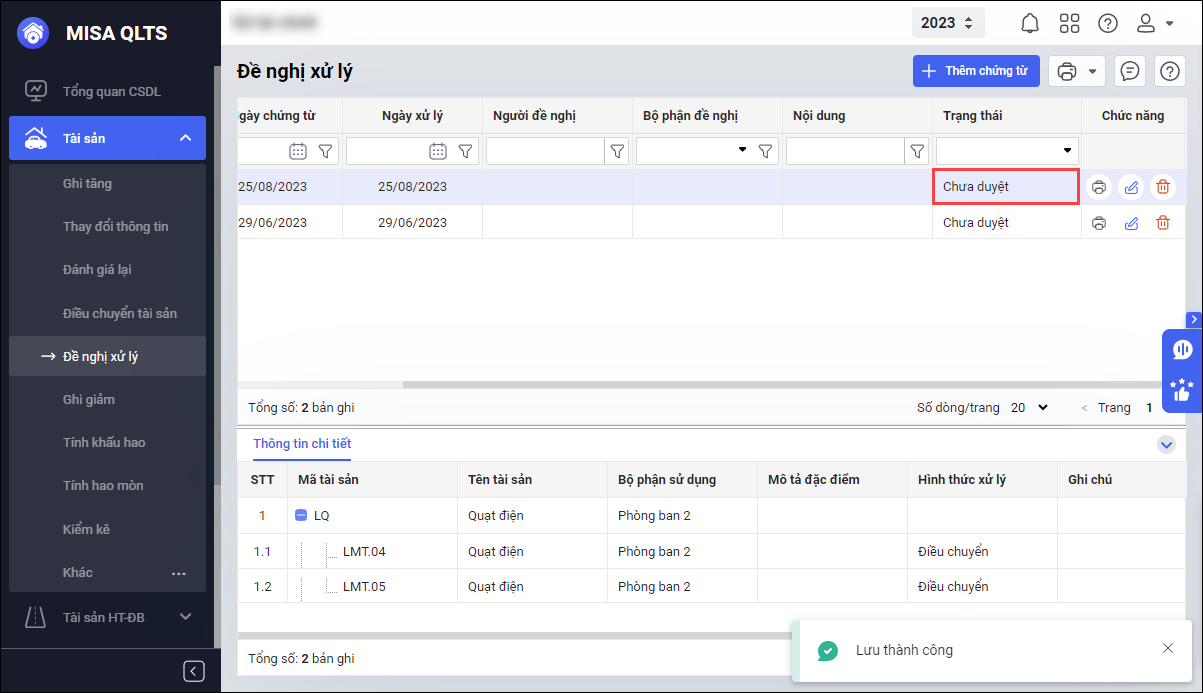This screenshot has width=1203, height=693.
Task: Collapse the Tài sản sidebar section
Action: pos(185,138)
